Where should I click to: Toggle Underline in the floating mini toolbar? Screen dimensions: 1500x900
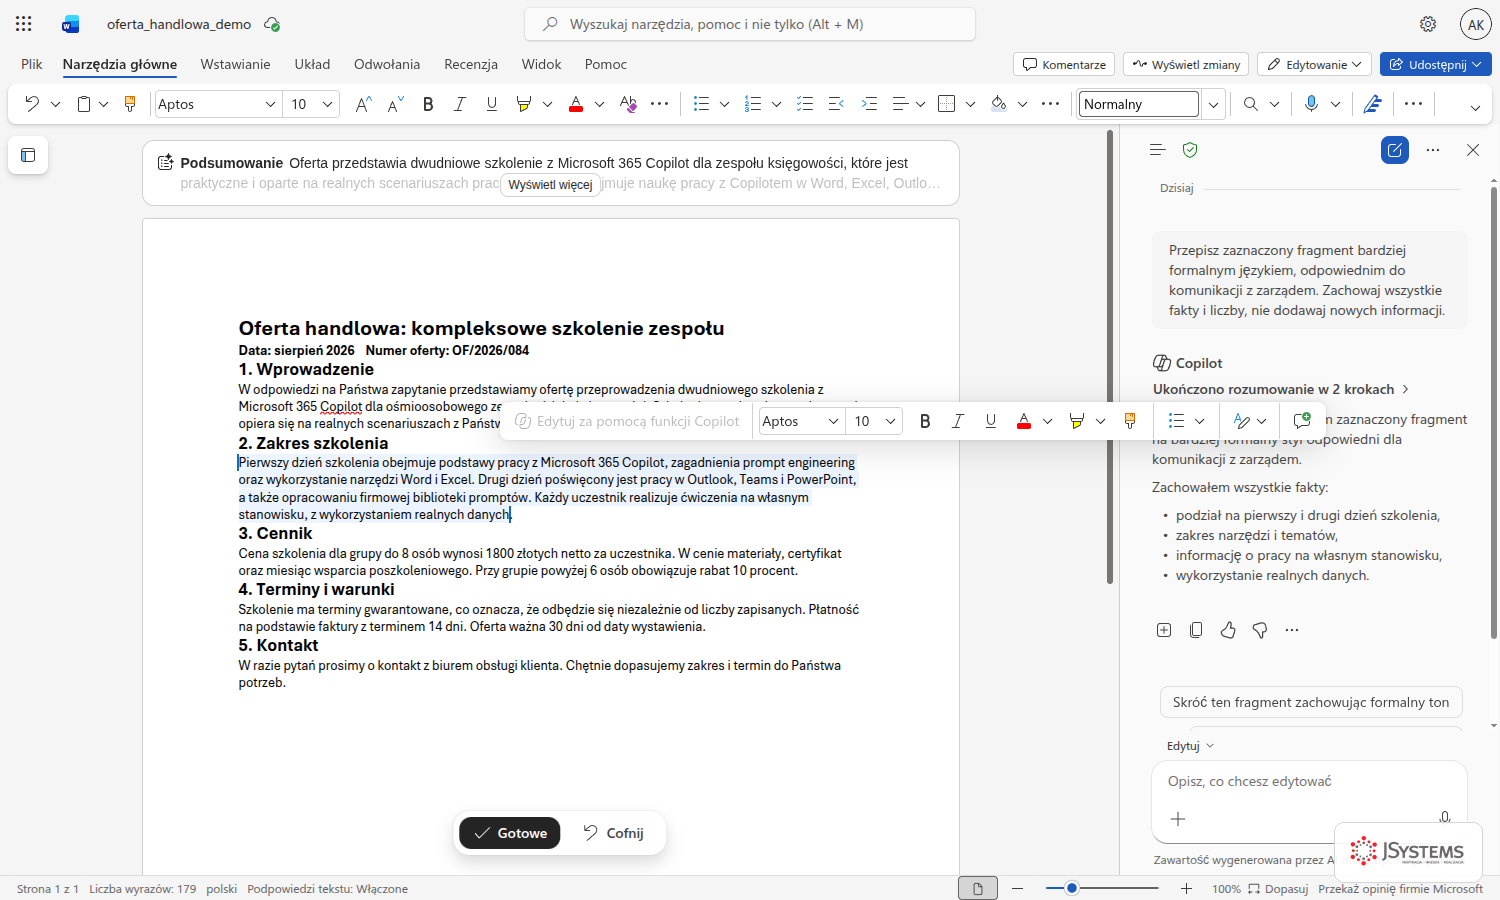[x=991, y=421]
